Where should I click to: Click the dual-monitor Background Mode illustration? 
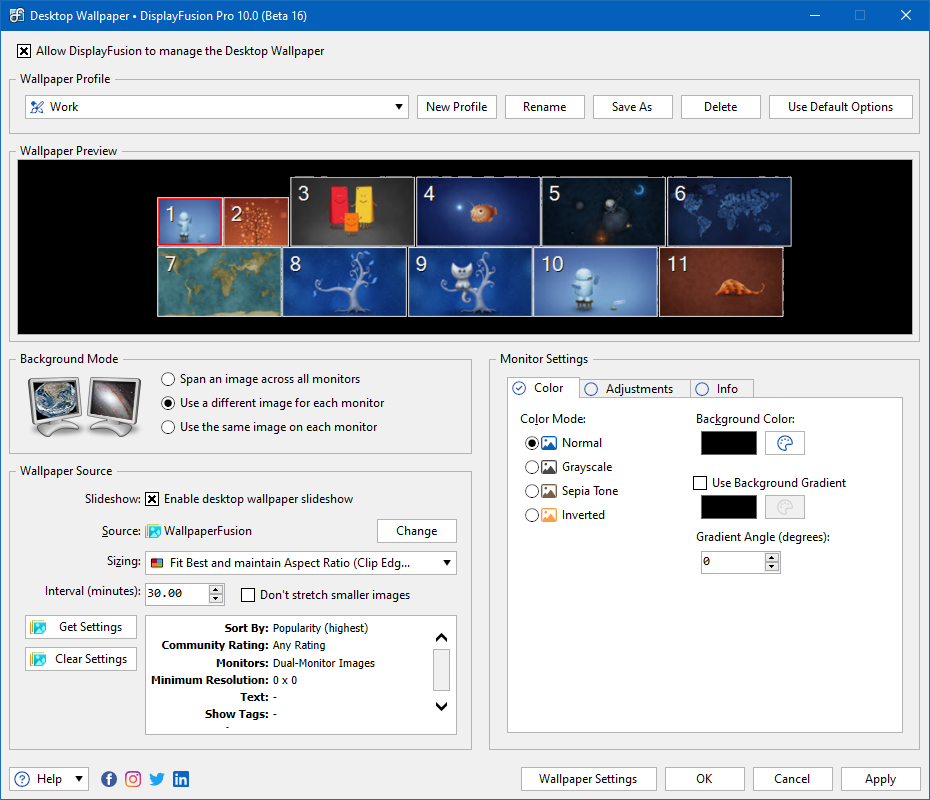pos(85,406)
